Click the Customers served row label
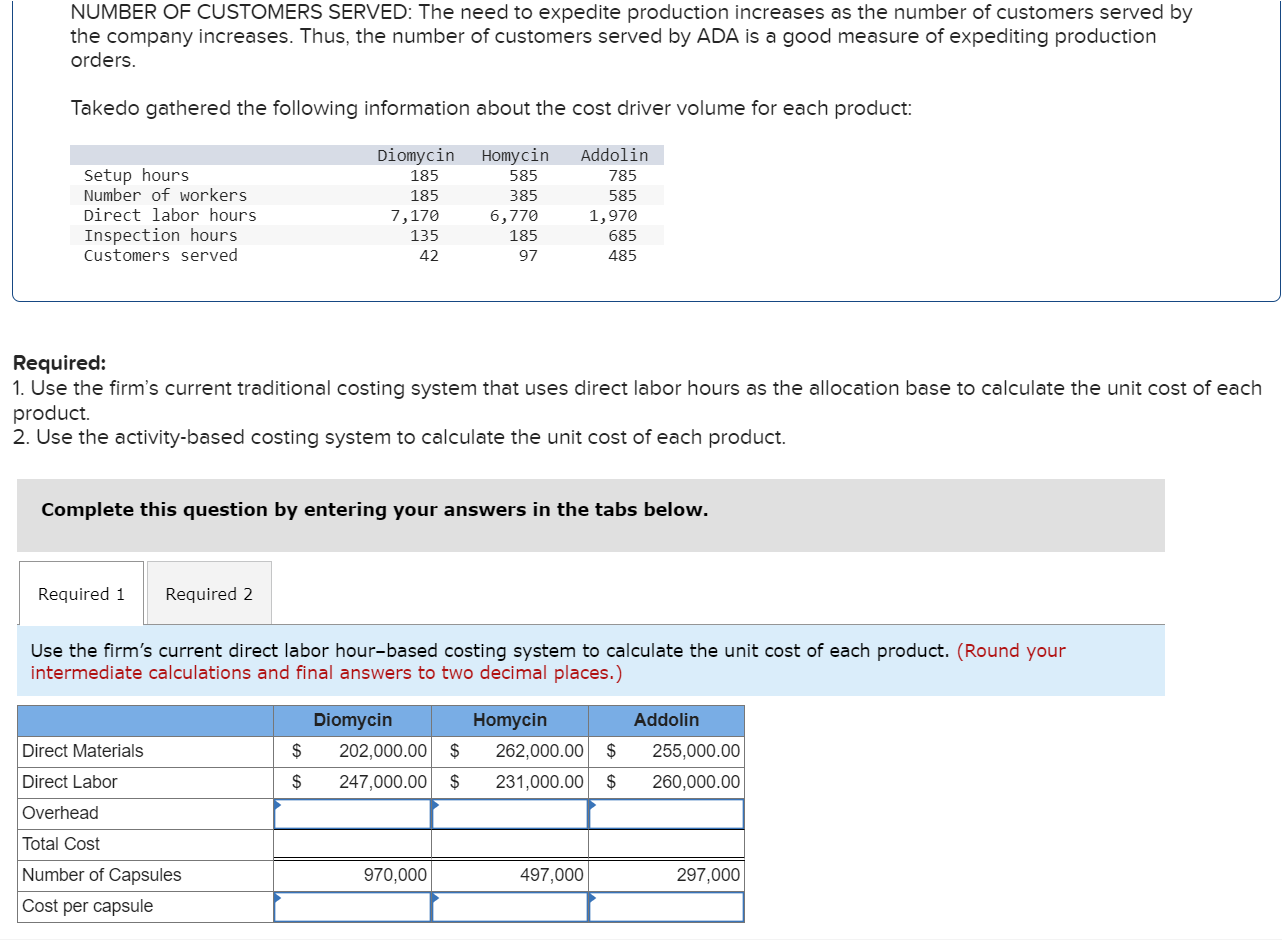The height and width of the screenshot is (940, 1282). (161, 256)
